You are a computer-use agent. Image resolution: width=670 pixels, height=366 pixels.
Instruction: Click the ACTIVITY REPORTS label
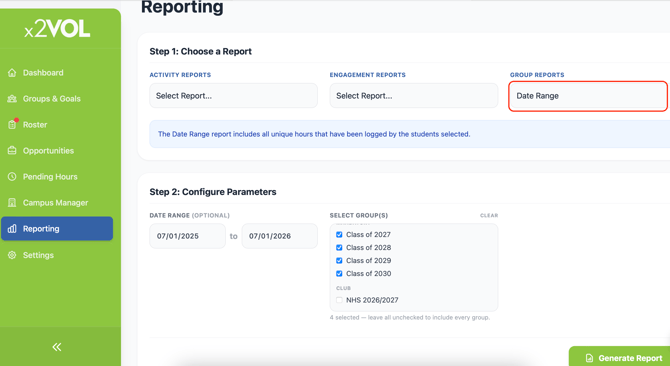pyautogui.click(x=180, y=75)
